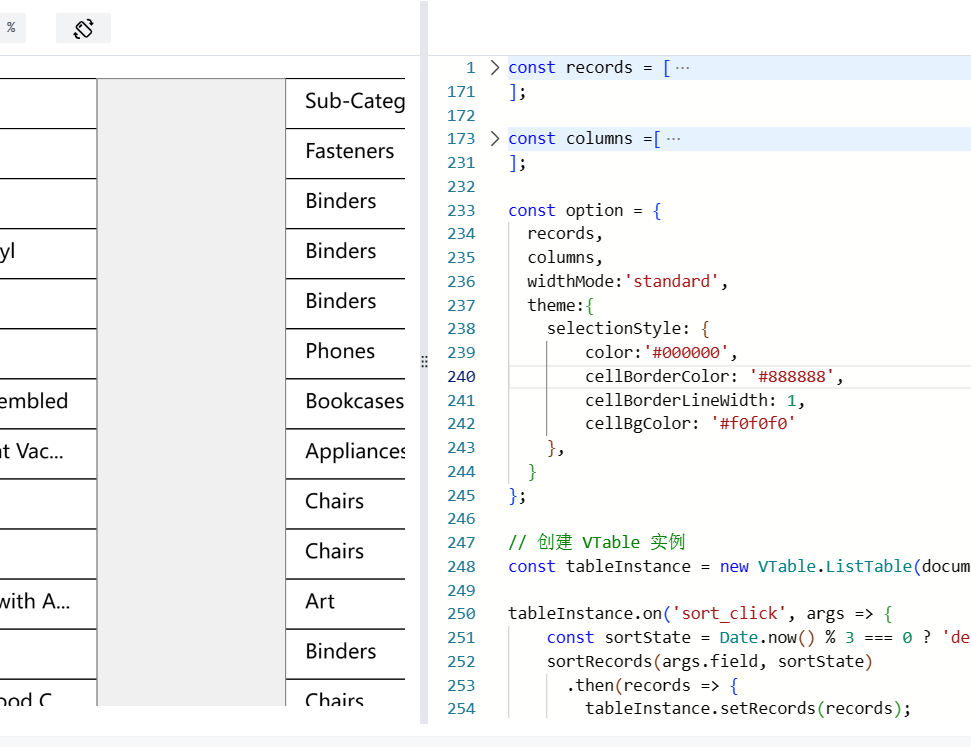Click the fold chevron beside line 1
The height and width of the screenshot is (747, 971).
click(494, 67)
